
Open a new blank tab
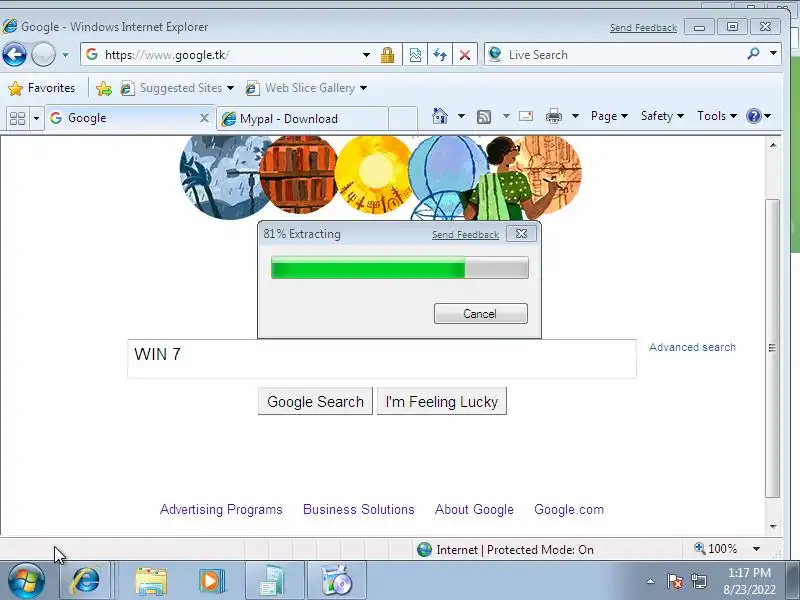(403, 119)
